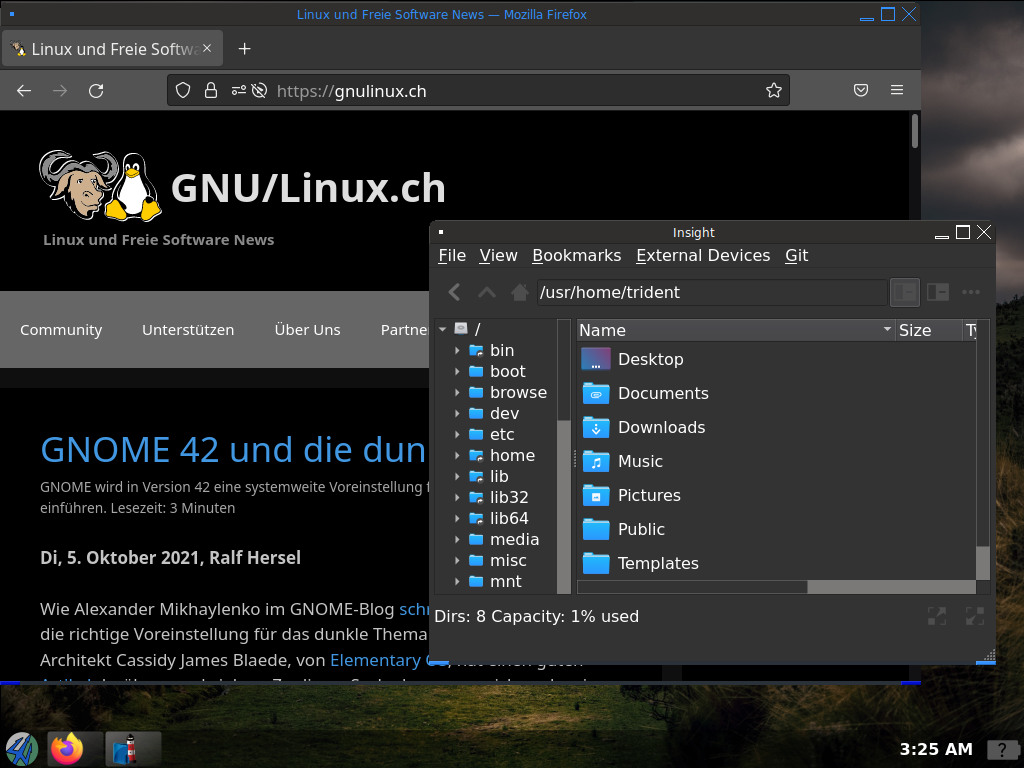Screen dimensions: 1024x768
Task: Bookmark this page with the star
Action: [x=774, y=90]
